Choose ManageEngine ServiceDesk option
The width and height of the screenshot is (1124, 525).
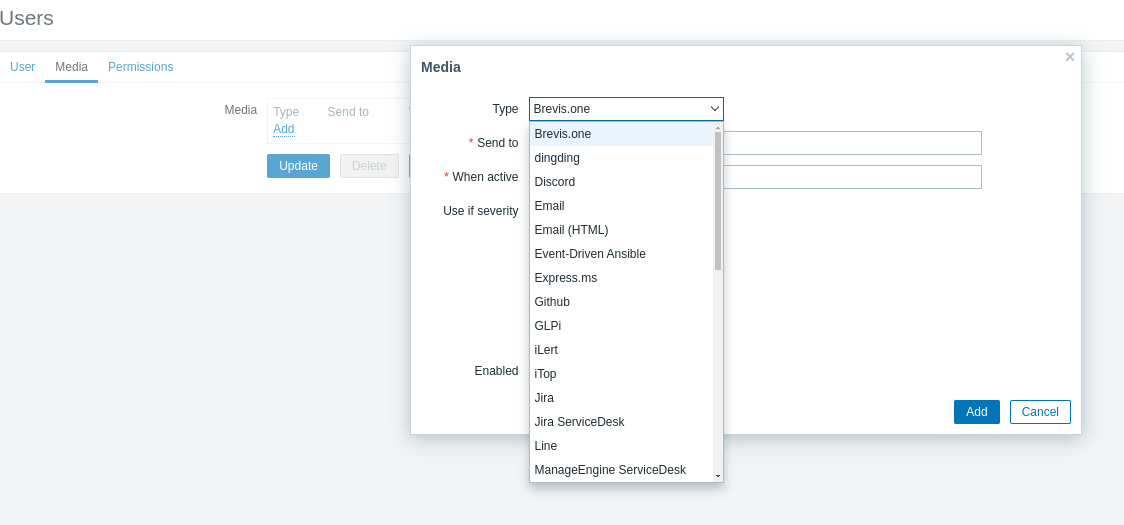(621, 470)
